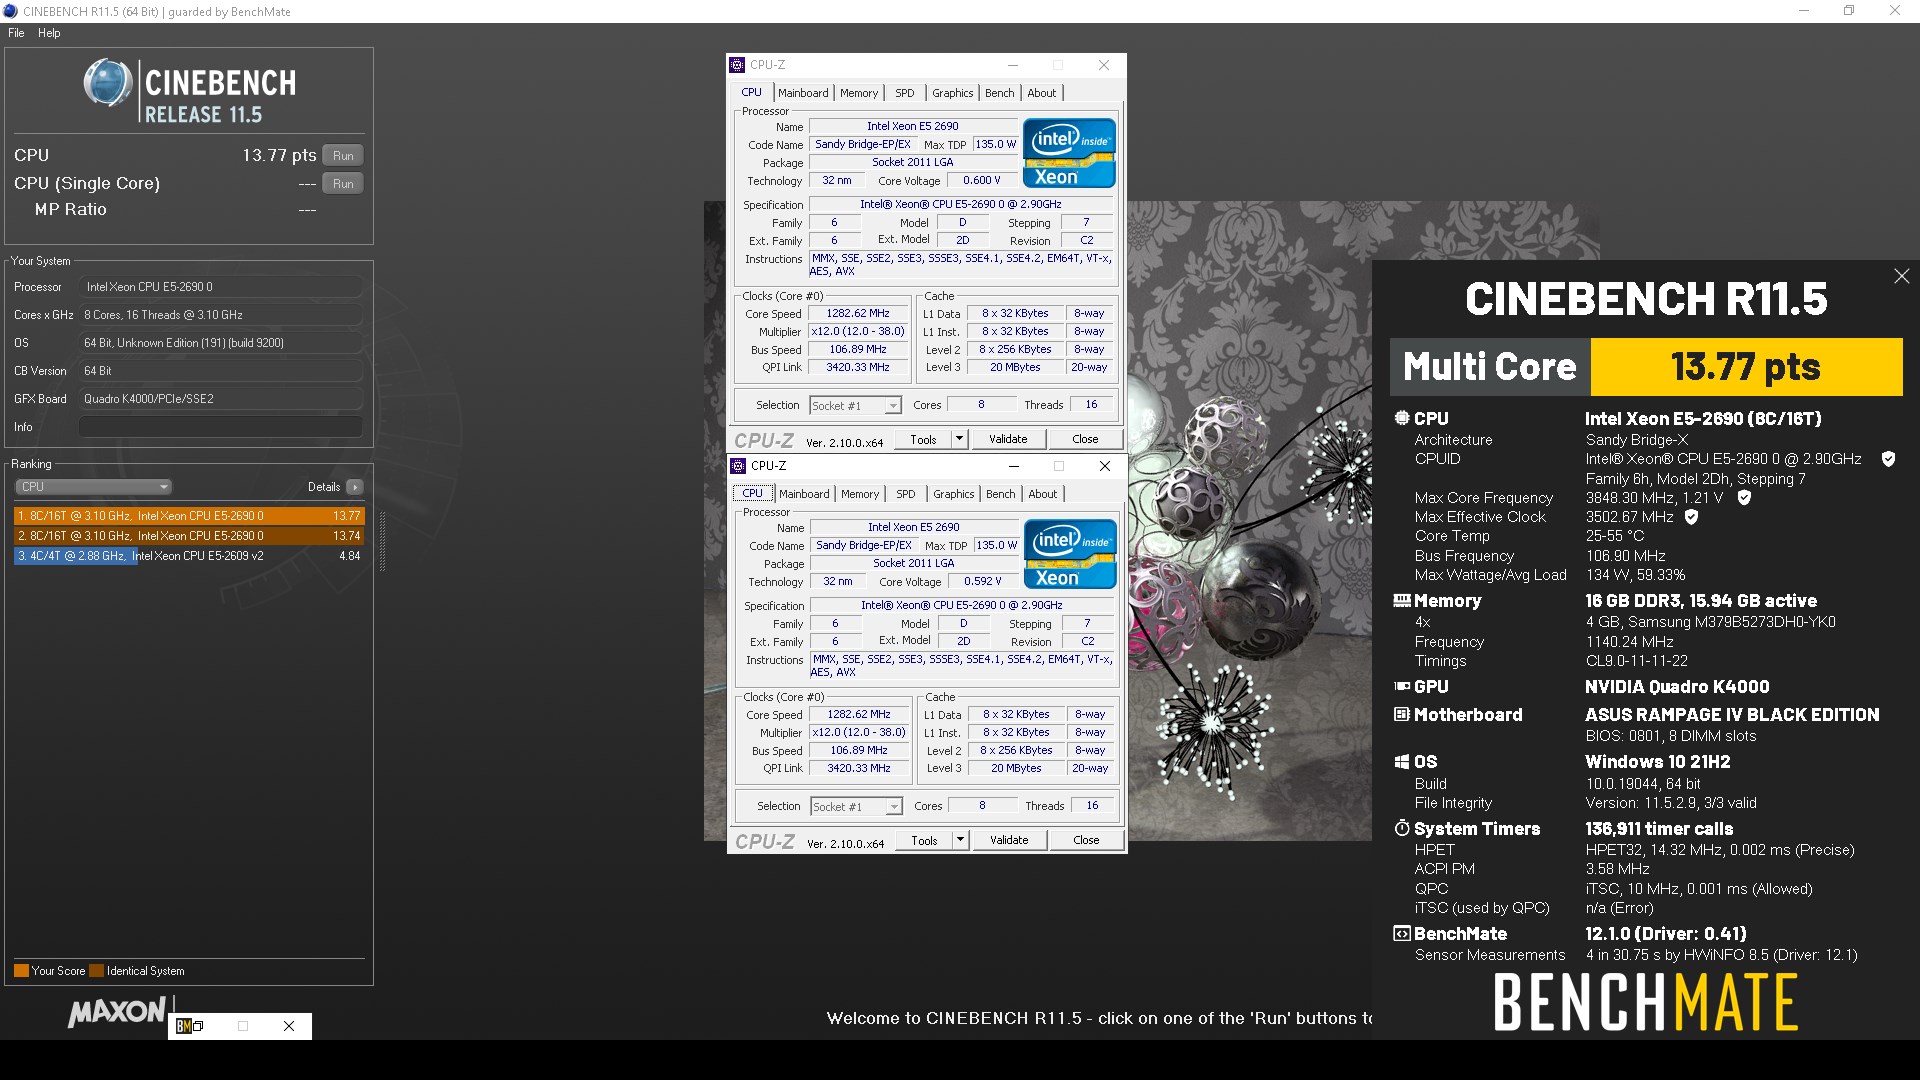Click the Intel Xeon logo in lower CPU-Z
The image size is (1920, 1080).
point(1070,554)
